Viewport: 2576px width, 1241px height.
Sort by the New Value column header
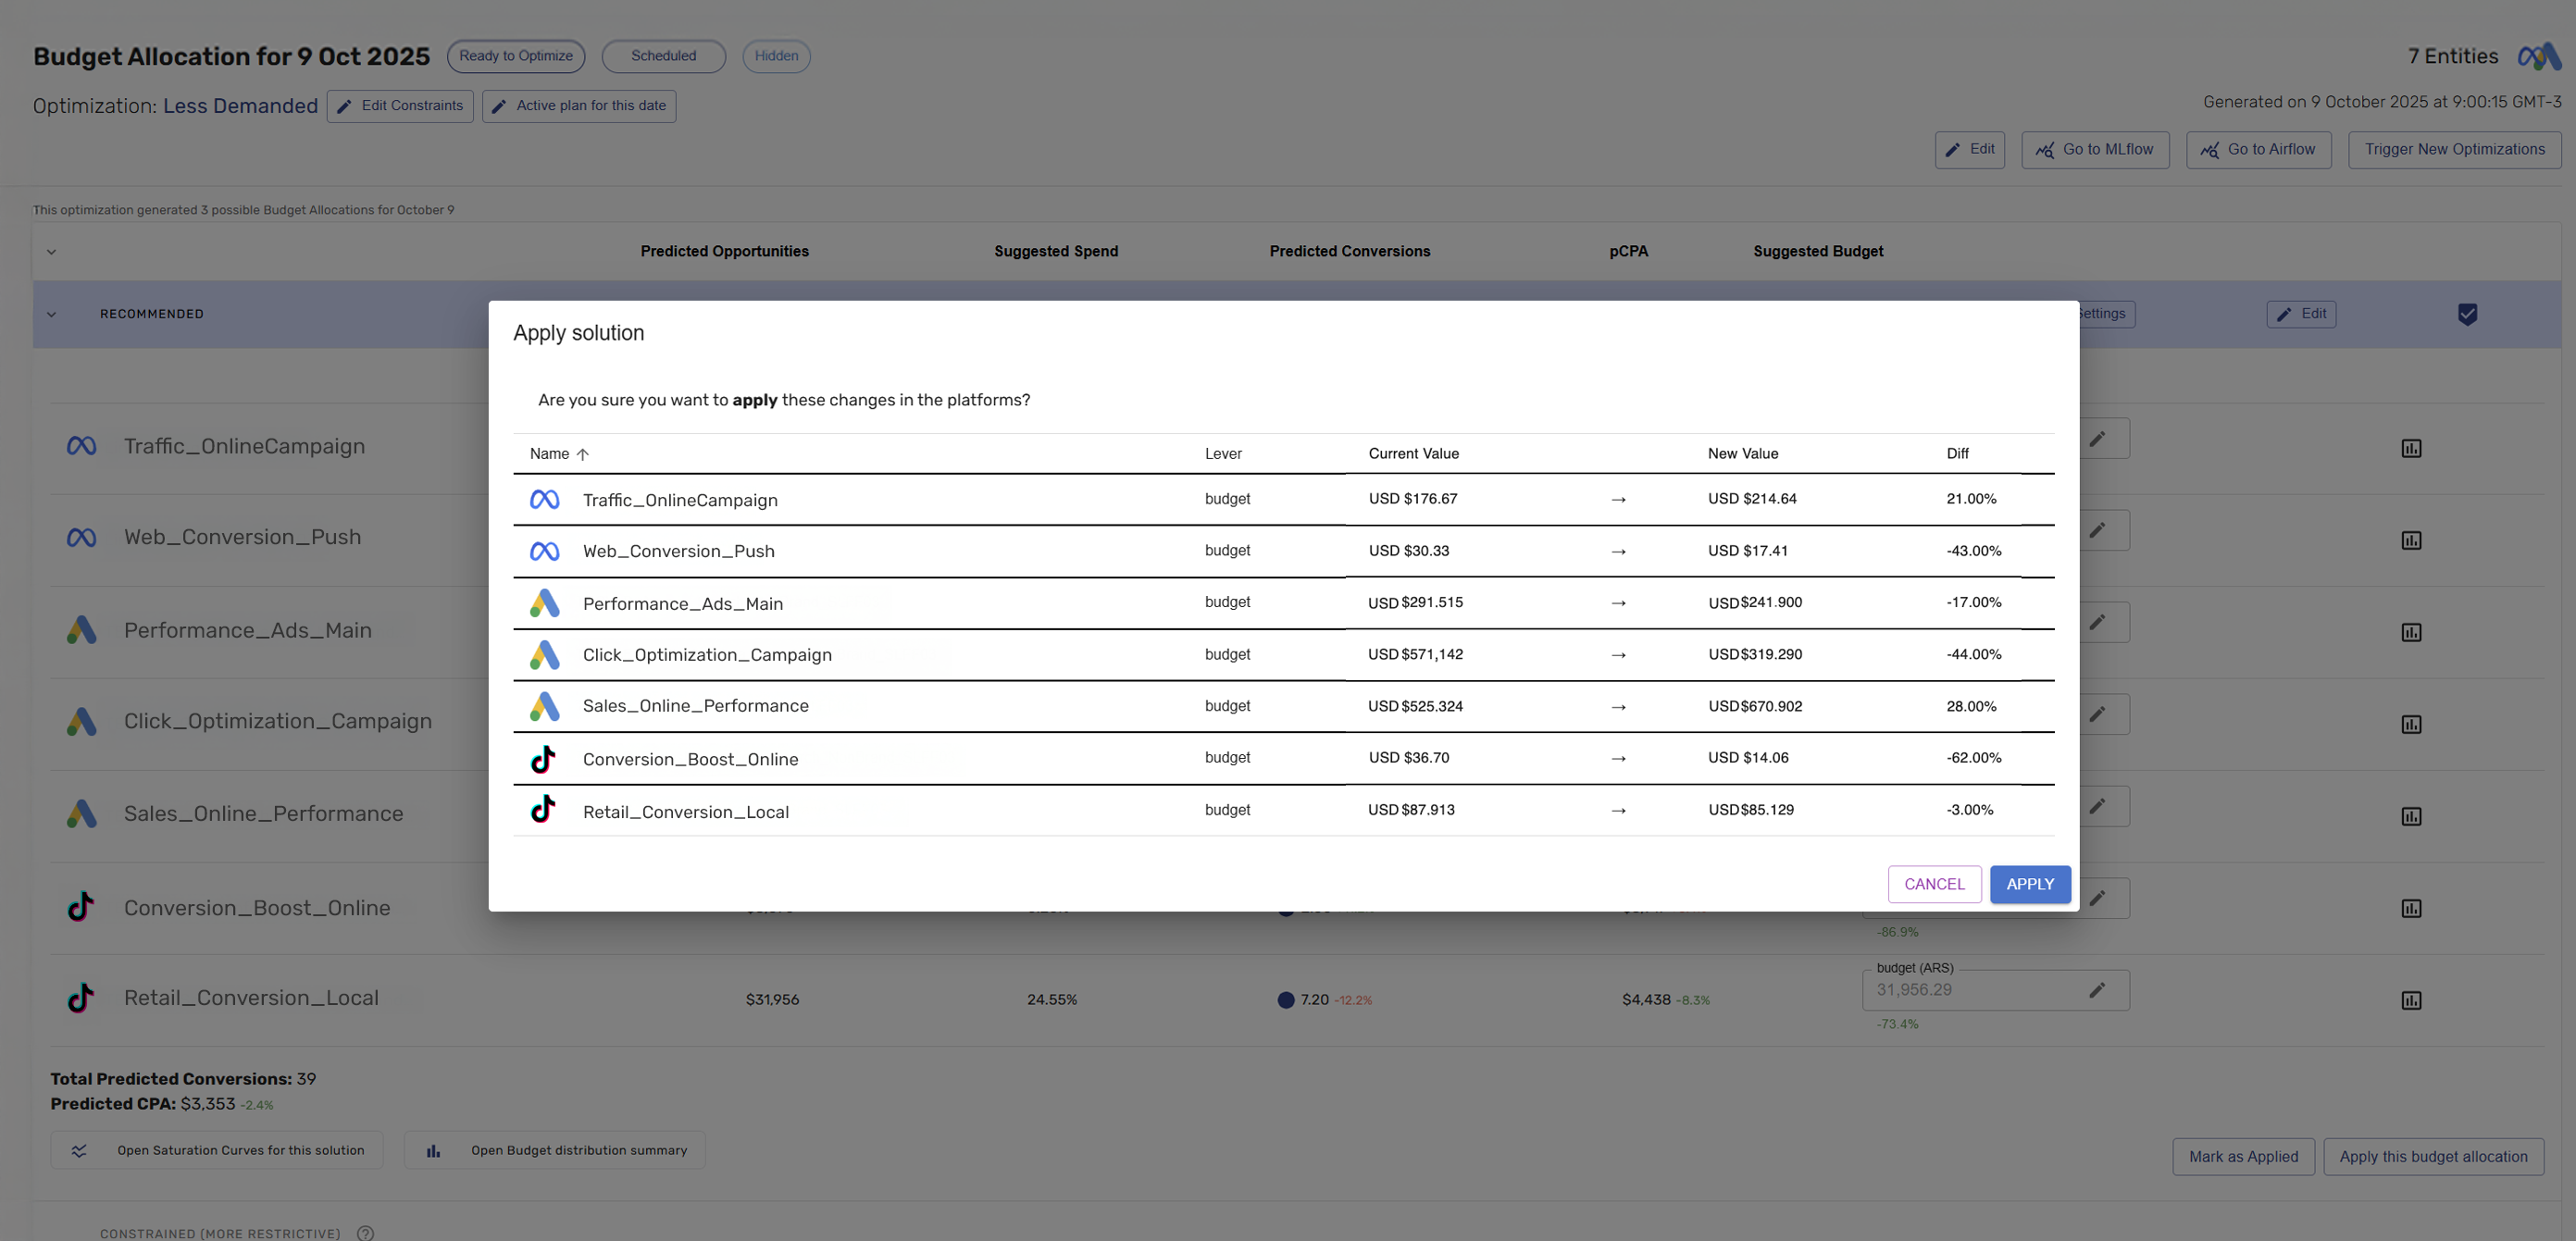1742,454
